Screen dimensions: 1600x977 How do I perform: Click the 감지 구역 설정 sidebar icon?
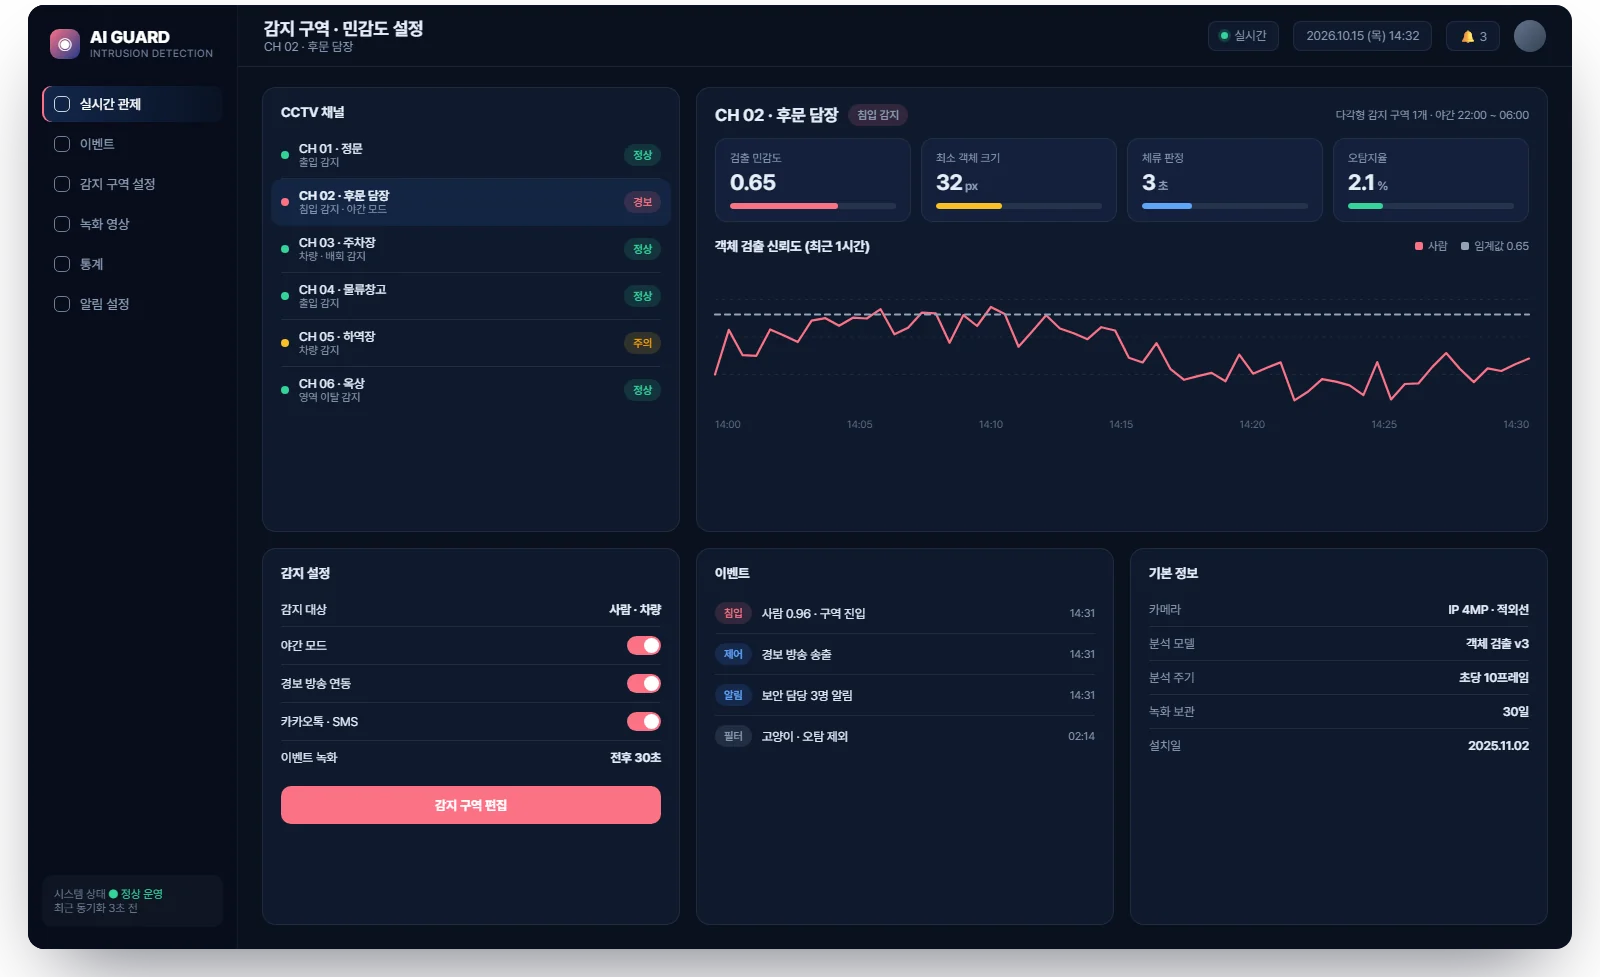tap(62, 184)
